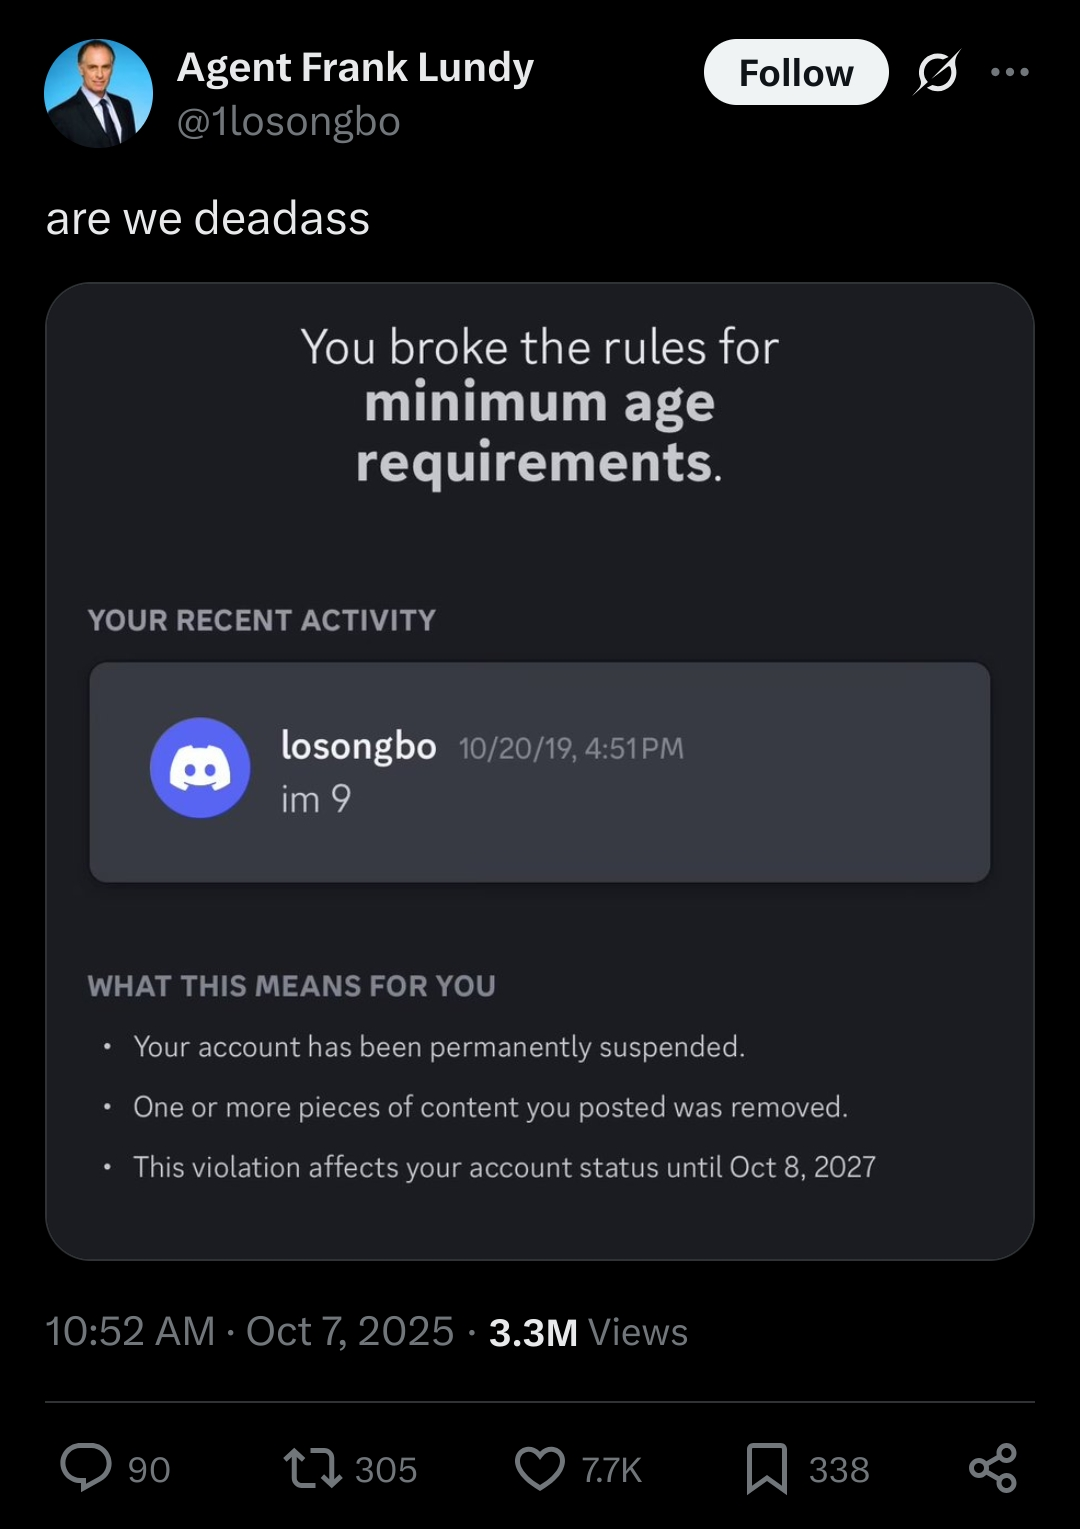Click the Follow button

coord(795,73)
